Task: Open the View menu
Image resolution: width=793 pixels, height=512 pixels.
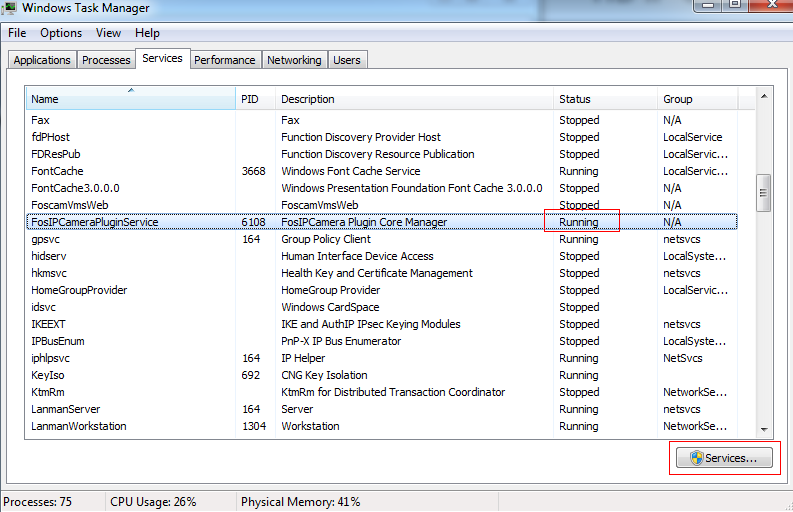Action: pos(108,33)
